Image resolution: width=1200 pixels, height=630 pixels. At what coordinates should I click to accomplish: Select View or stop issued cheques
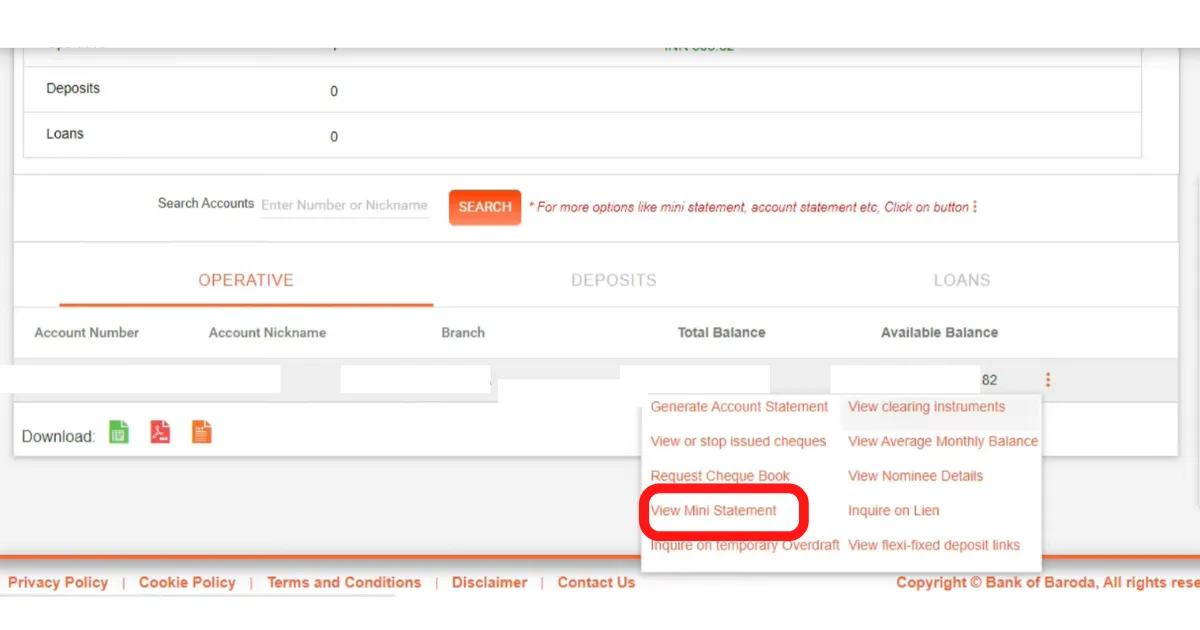tap(738, 441)
